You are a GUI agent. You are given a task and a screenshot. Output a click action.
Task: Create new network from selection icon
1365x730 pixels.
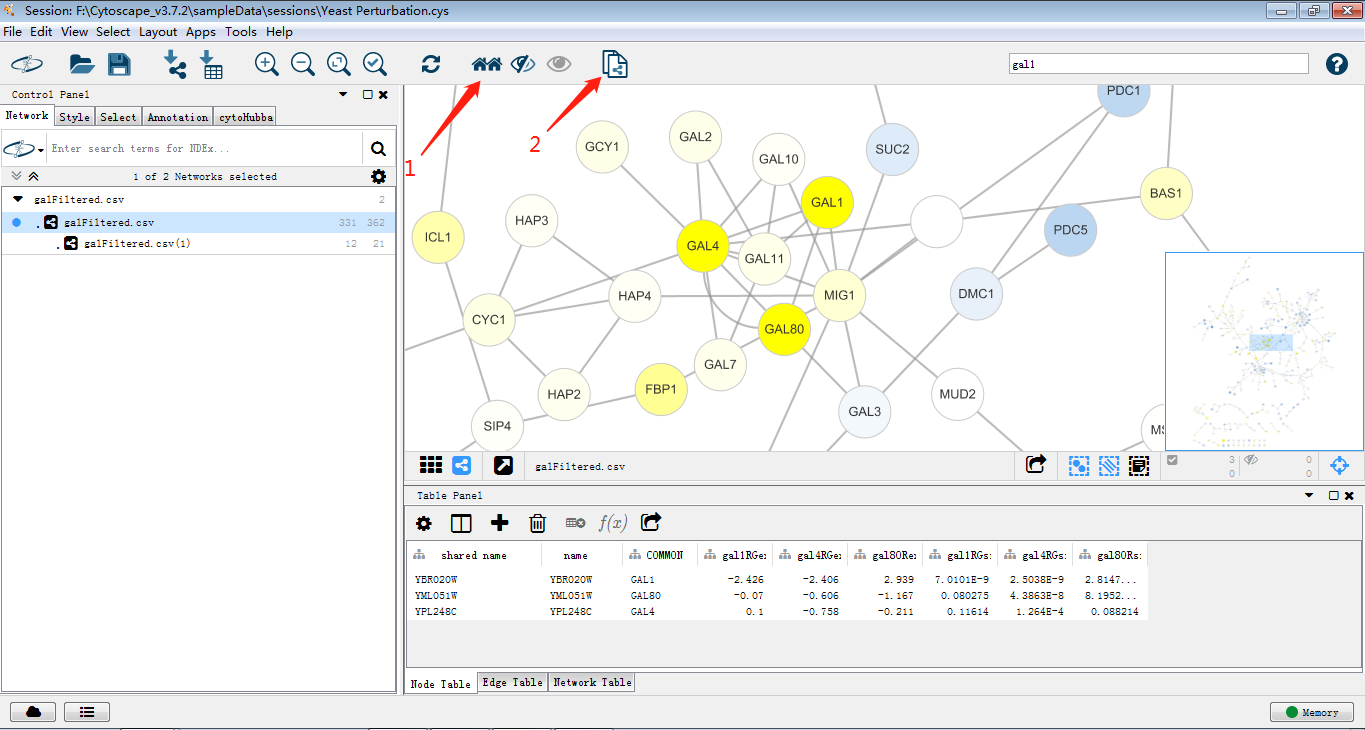tap(615, 64)
